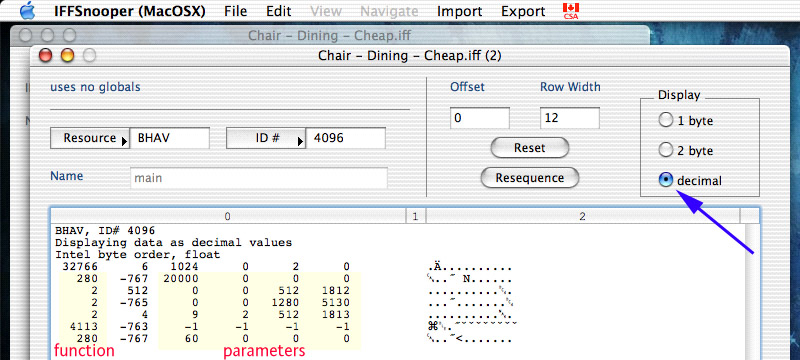Click the value 5130 in the data
The image size is (800, 360).
coord(336,302)
